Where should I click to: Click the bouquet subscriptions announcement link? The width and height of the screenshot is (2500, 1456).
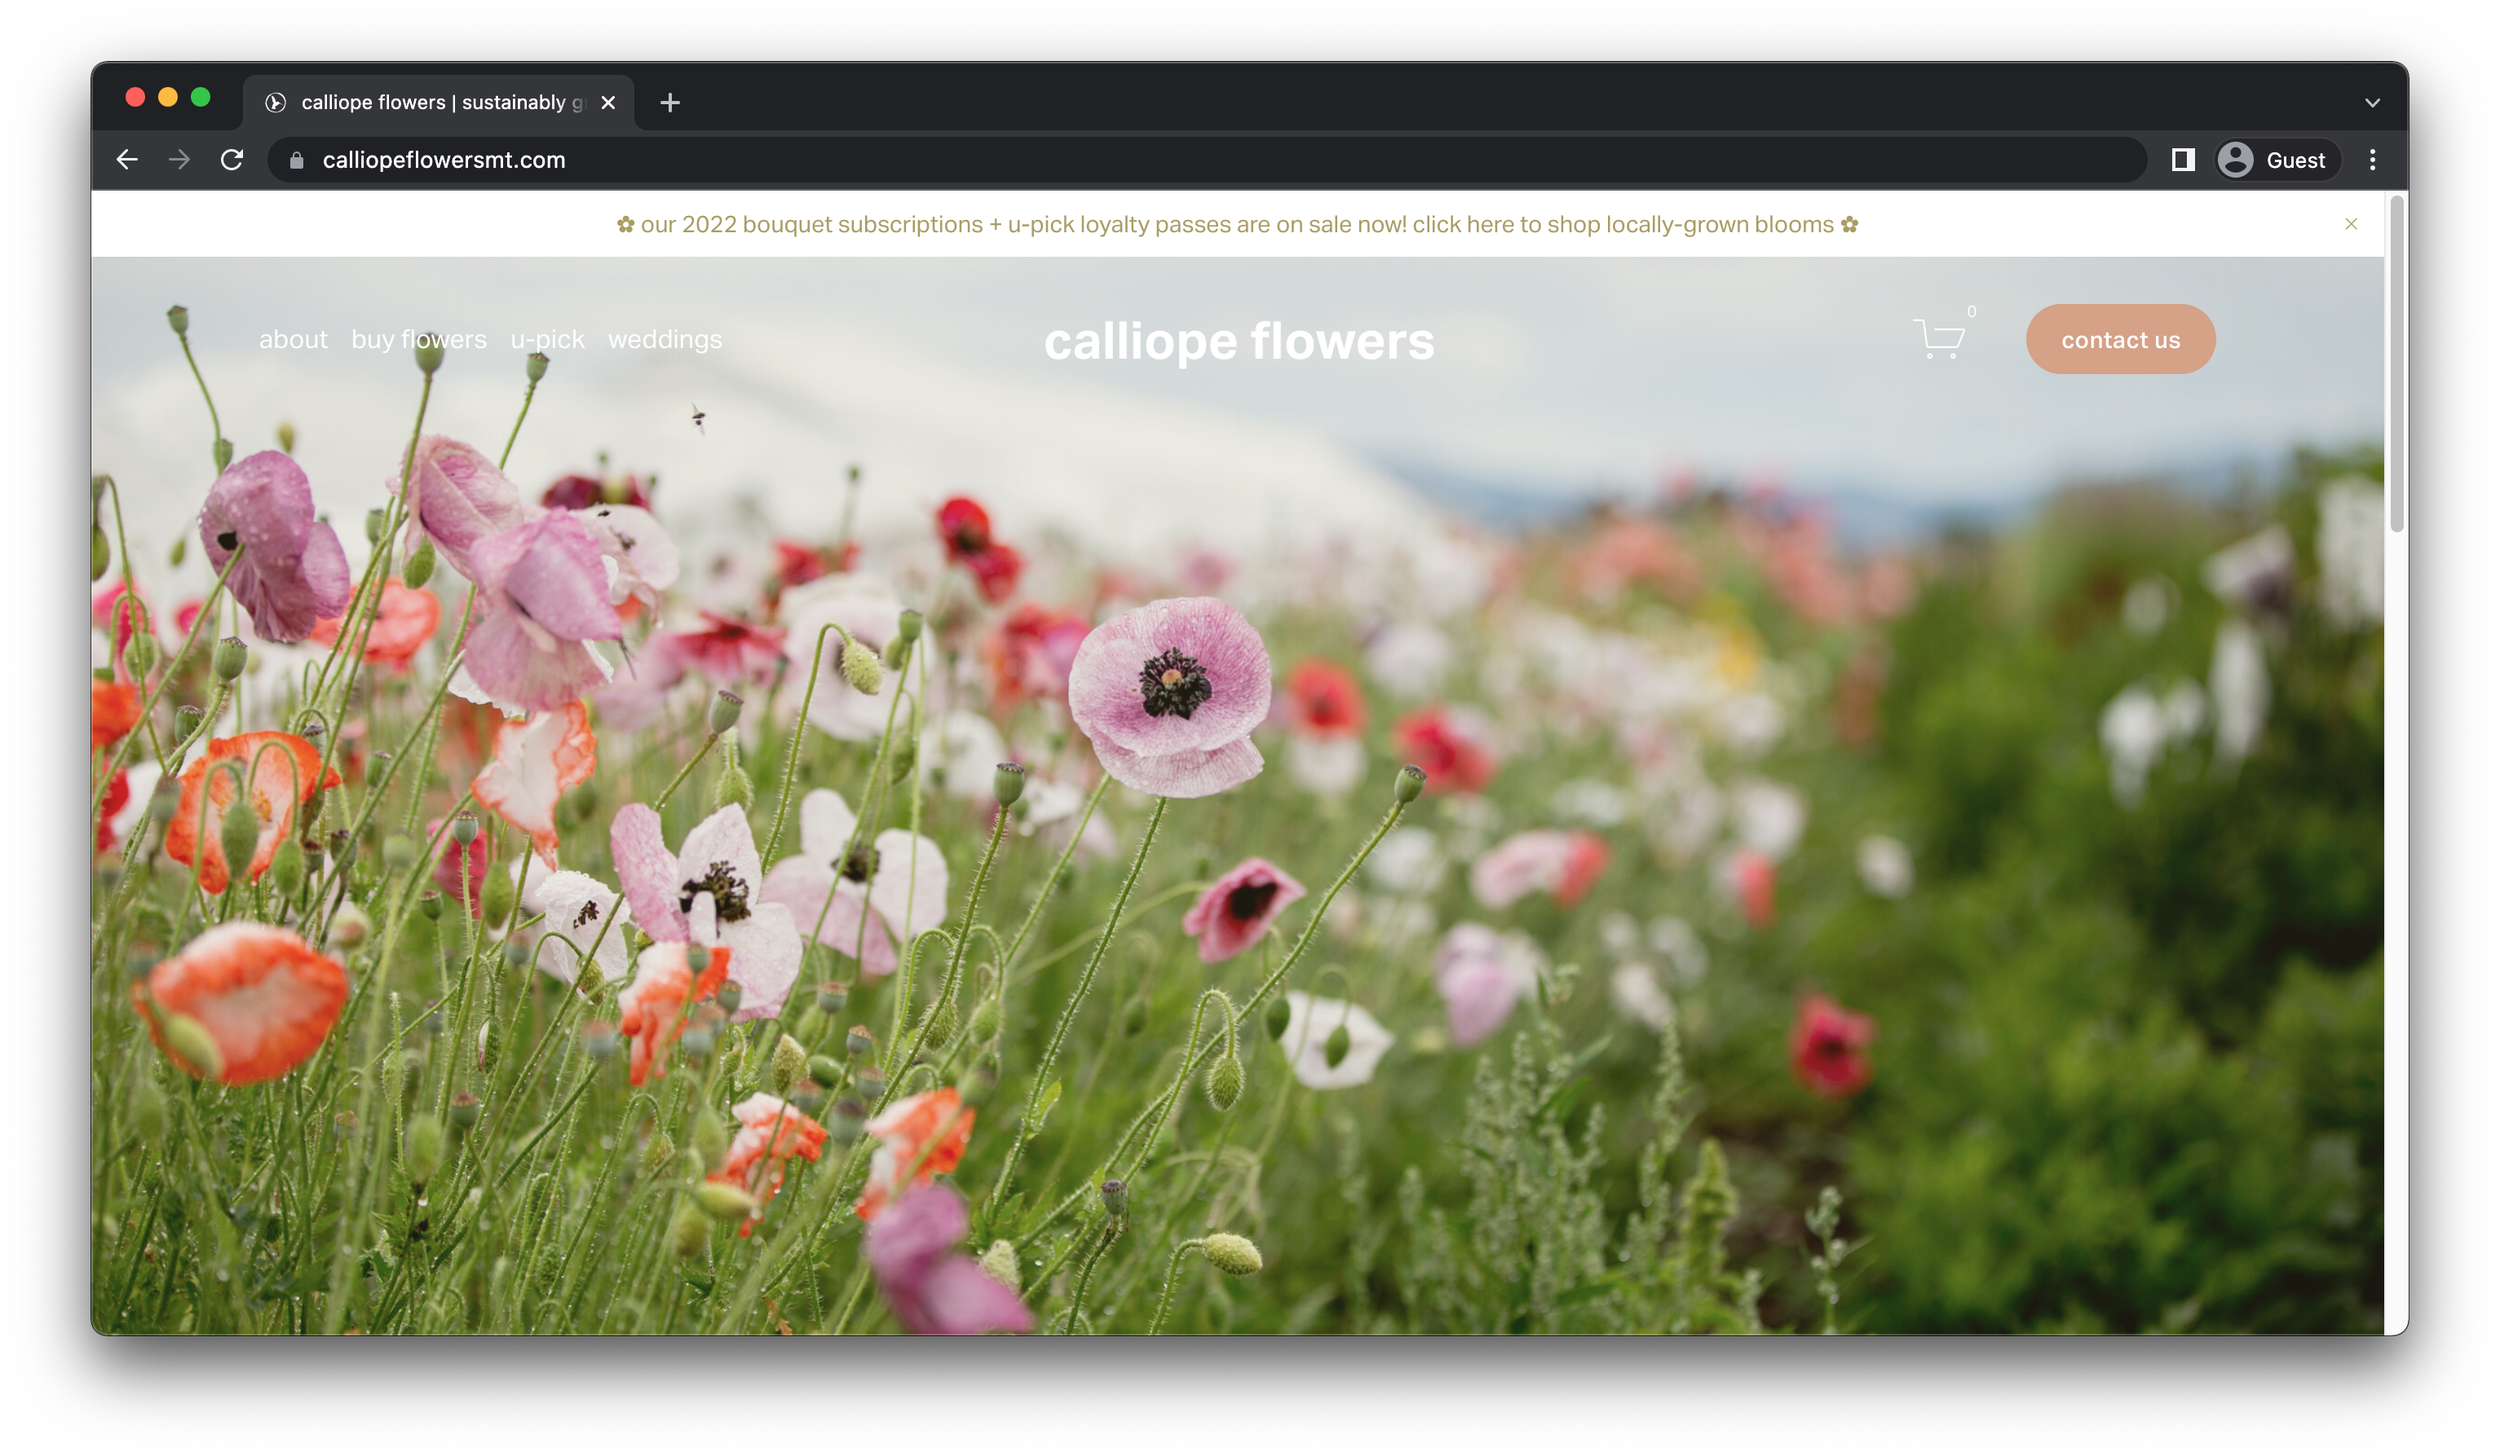(x=1237, y=225)
